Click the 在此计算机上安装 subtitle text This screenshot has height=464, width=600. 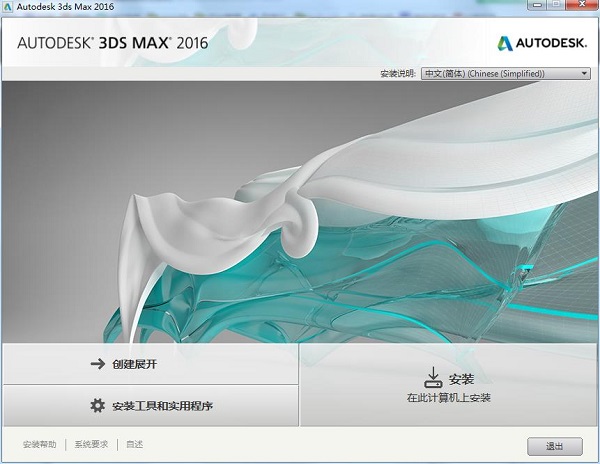(x=448, y=398)
